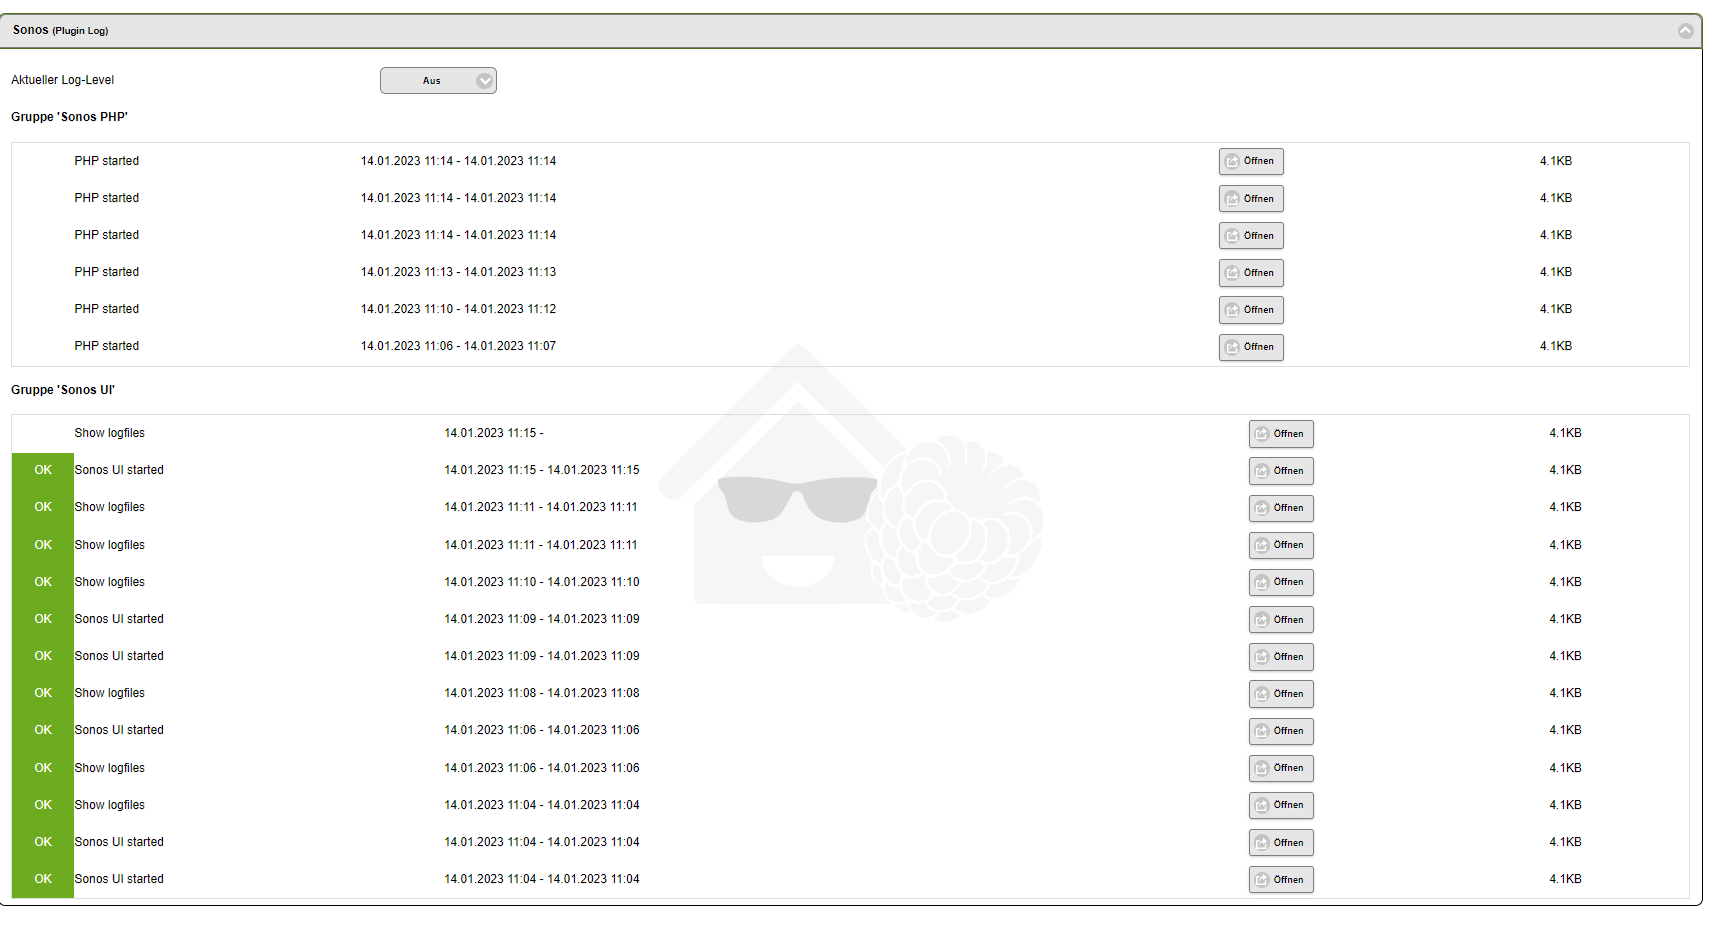1712x941 pixels.
Task: Click 4.1KB size of Show logfiles 11:08
Action: click(x=1566, y=693)
